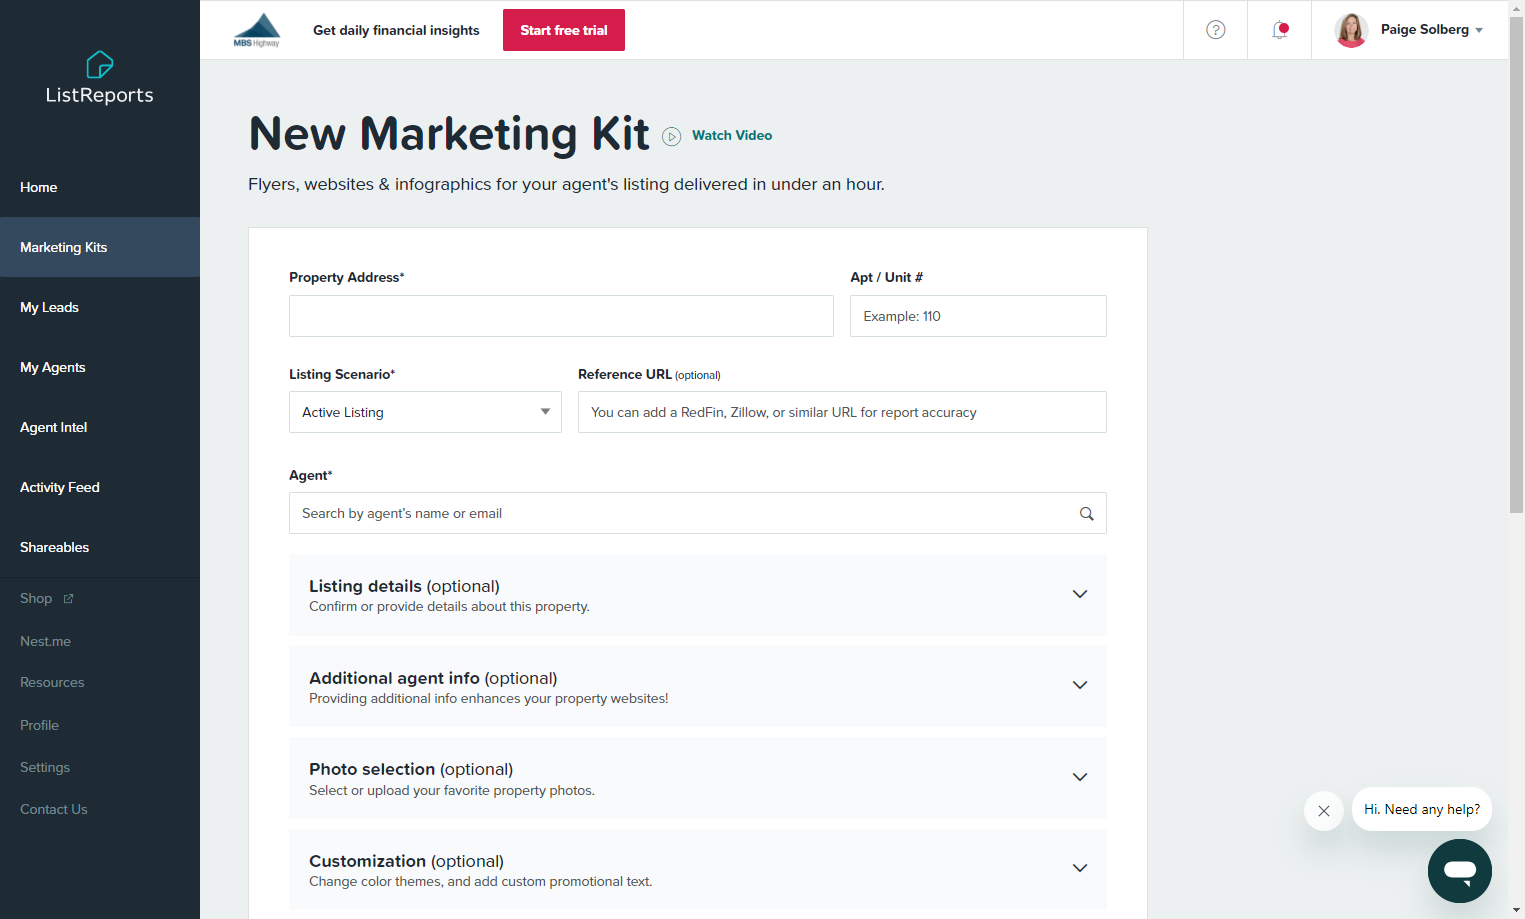Click Paige Solberg's profile avatar
1525x919 pixels.
[x=1351, y=30]
